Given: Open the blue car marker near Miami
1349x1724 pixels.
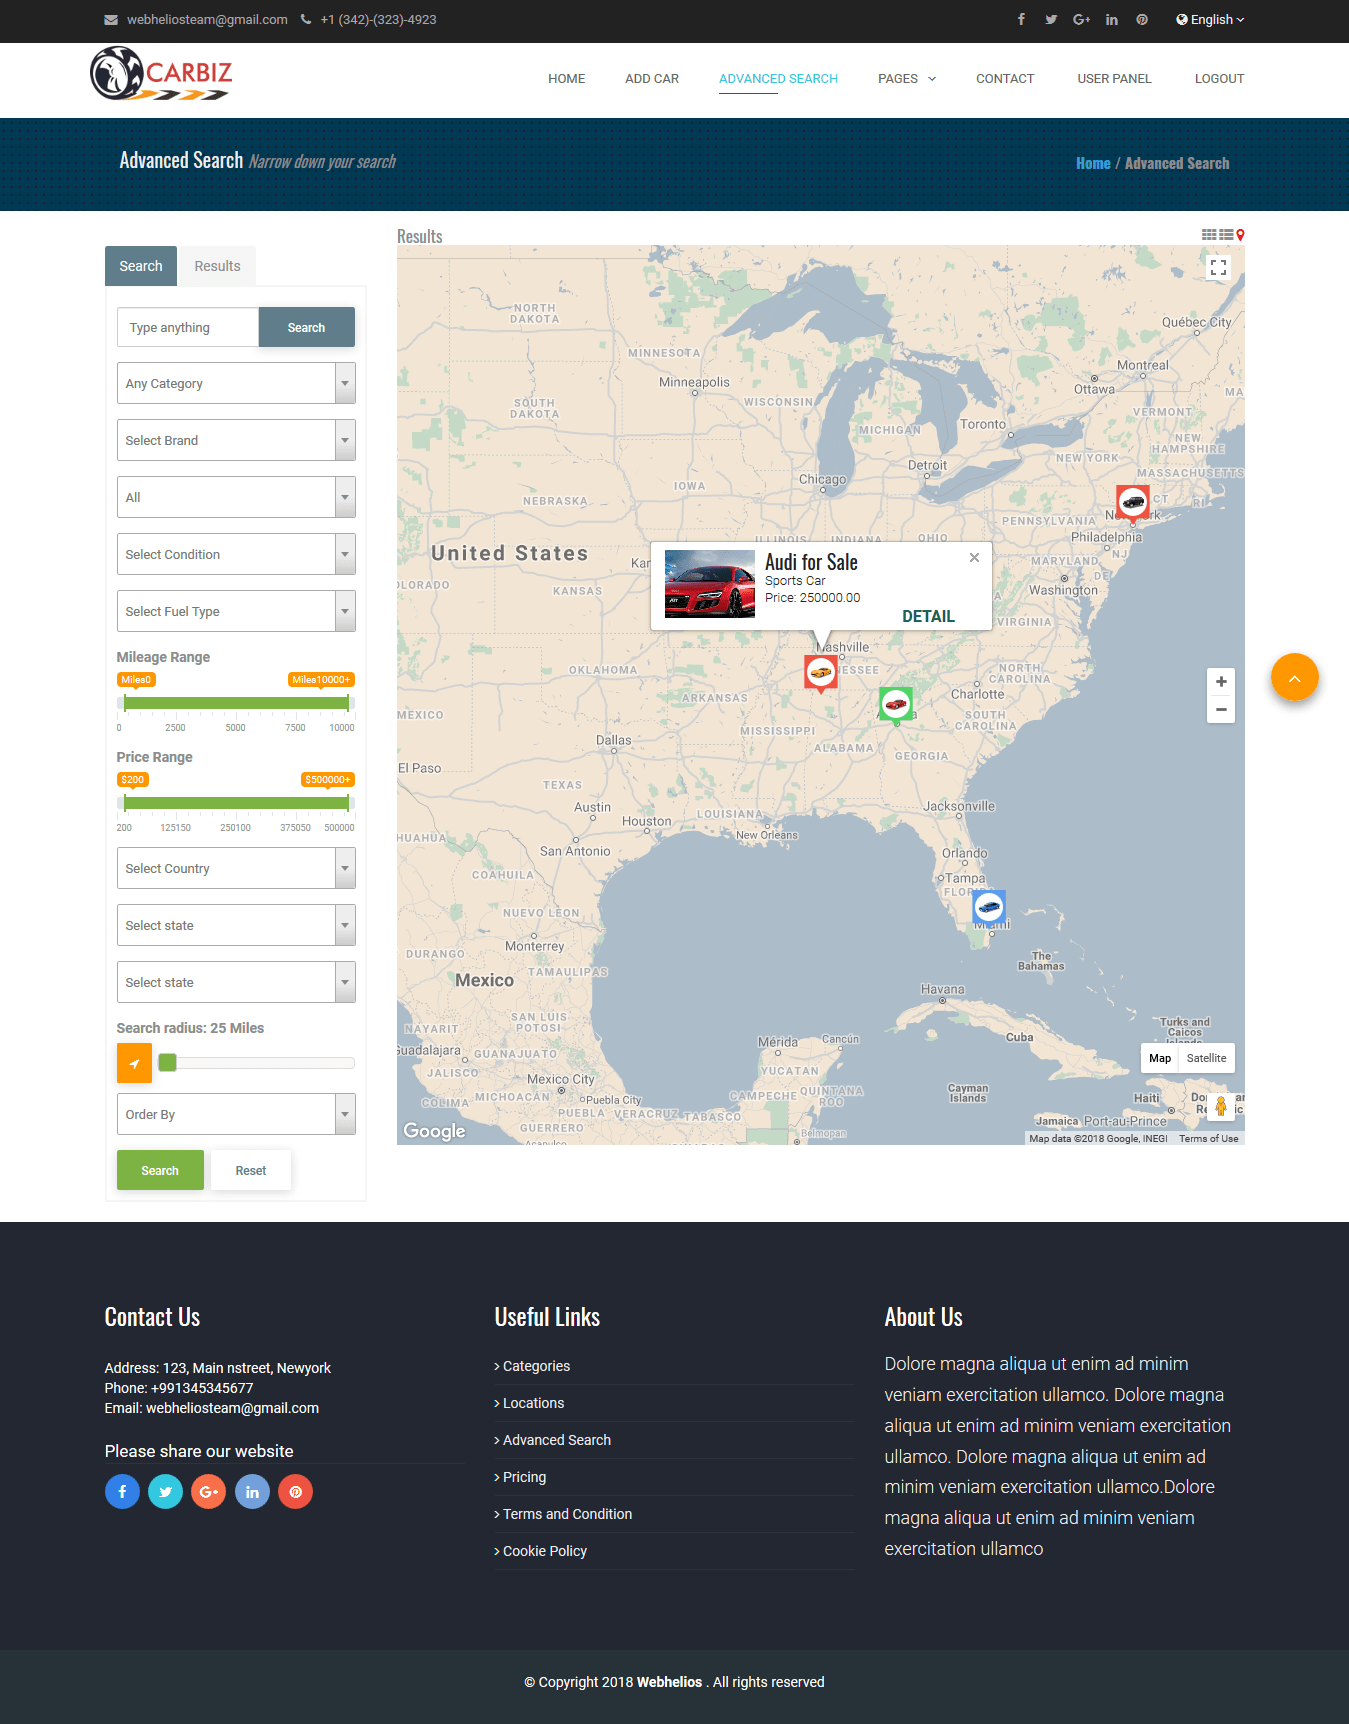Looking at the screenshot, I should click(x=989, y=908).
